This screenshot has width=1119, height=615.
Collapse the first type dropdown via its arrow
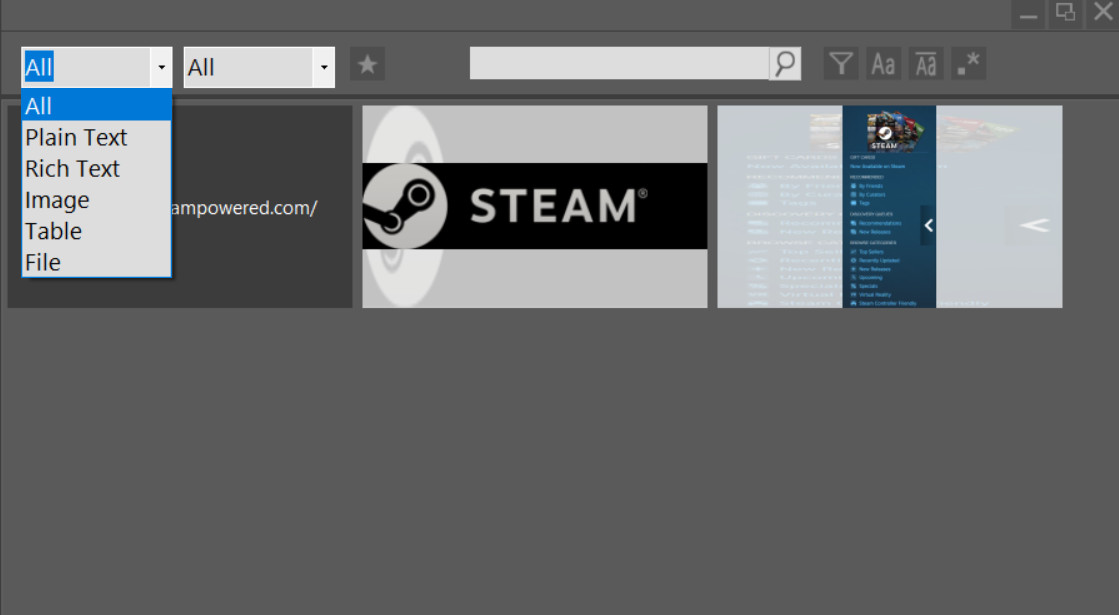point(161,68)
